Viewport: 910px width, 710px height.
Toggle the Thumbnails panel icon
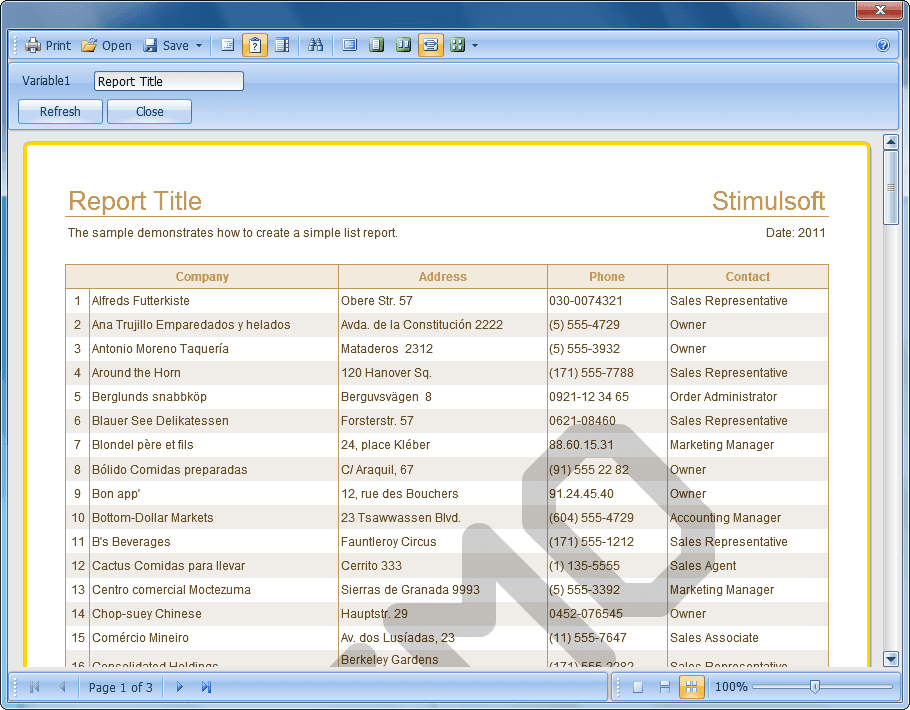[282, 45]
